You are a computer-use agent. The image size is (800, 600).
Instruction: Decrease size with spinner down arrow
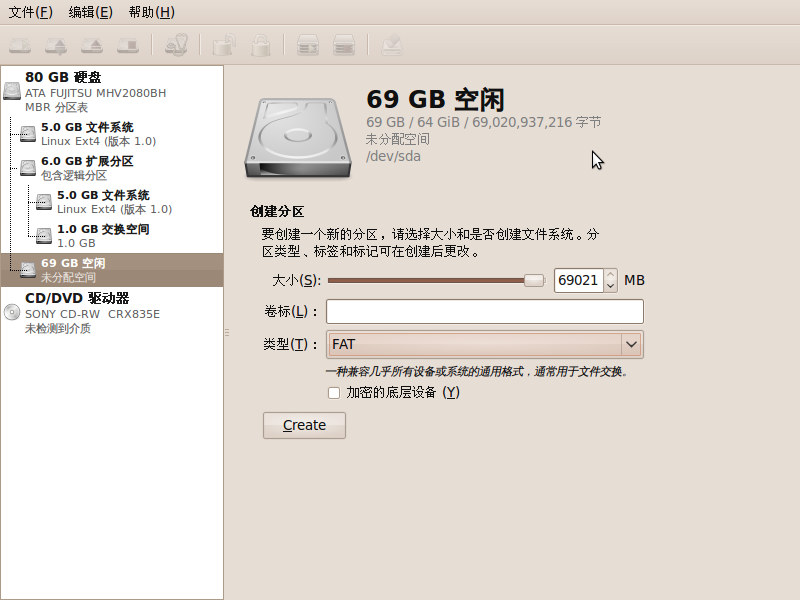tap(610, 286)
